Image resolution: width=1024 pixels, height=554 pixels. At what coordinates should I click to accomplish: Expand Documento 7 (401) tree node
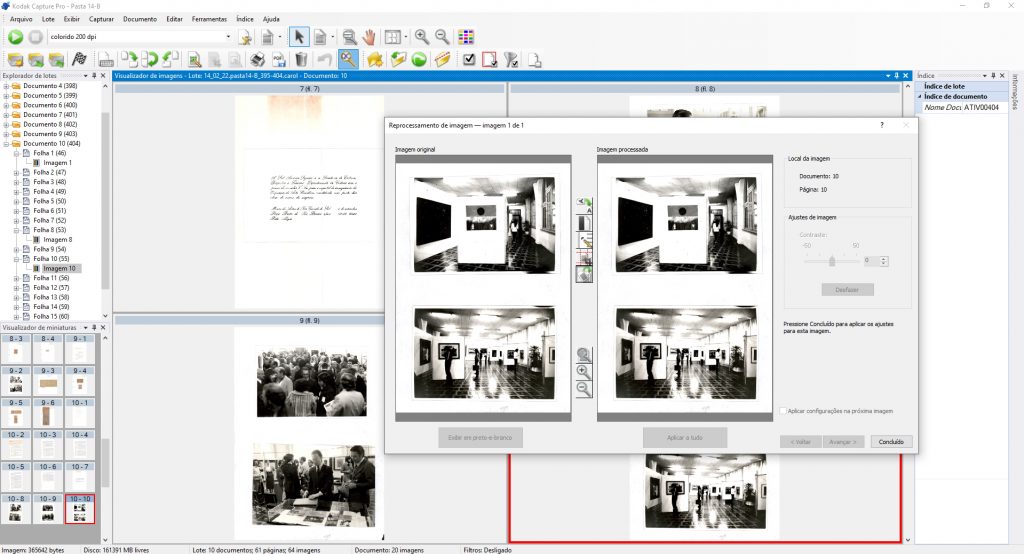pyautogui.click(x=7, y=114)
